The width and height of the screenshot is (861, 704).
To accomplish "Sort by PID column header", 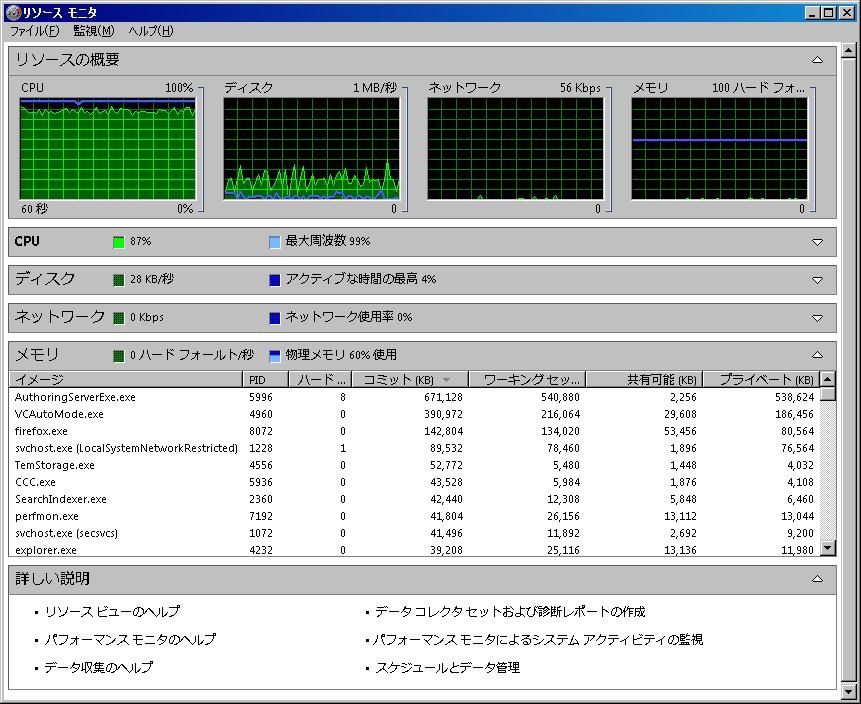I will [266, 379].
